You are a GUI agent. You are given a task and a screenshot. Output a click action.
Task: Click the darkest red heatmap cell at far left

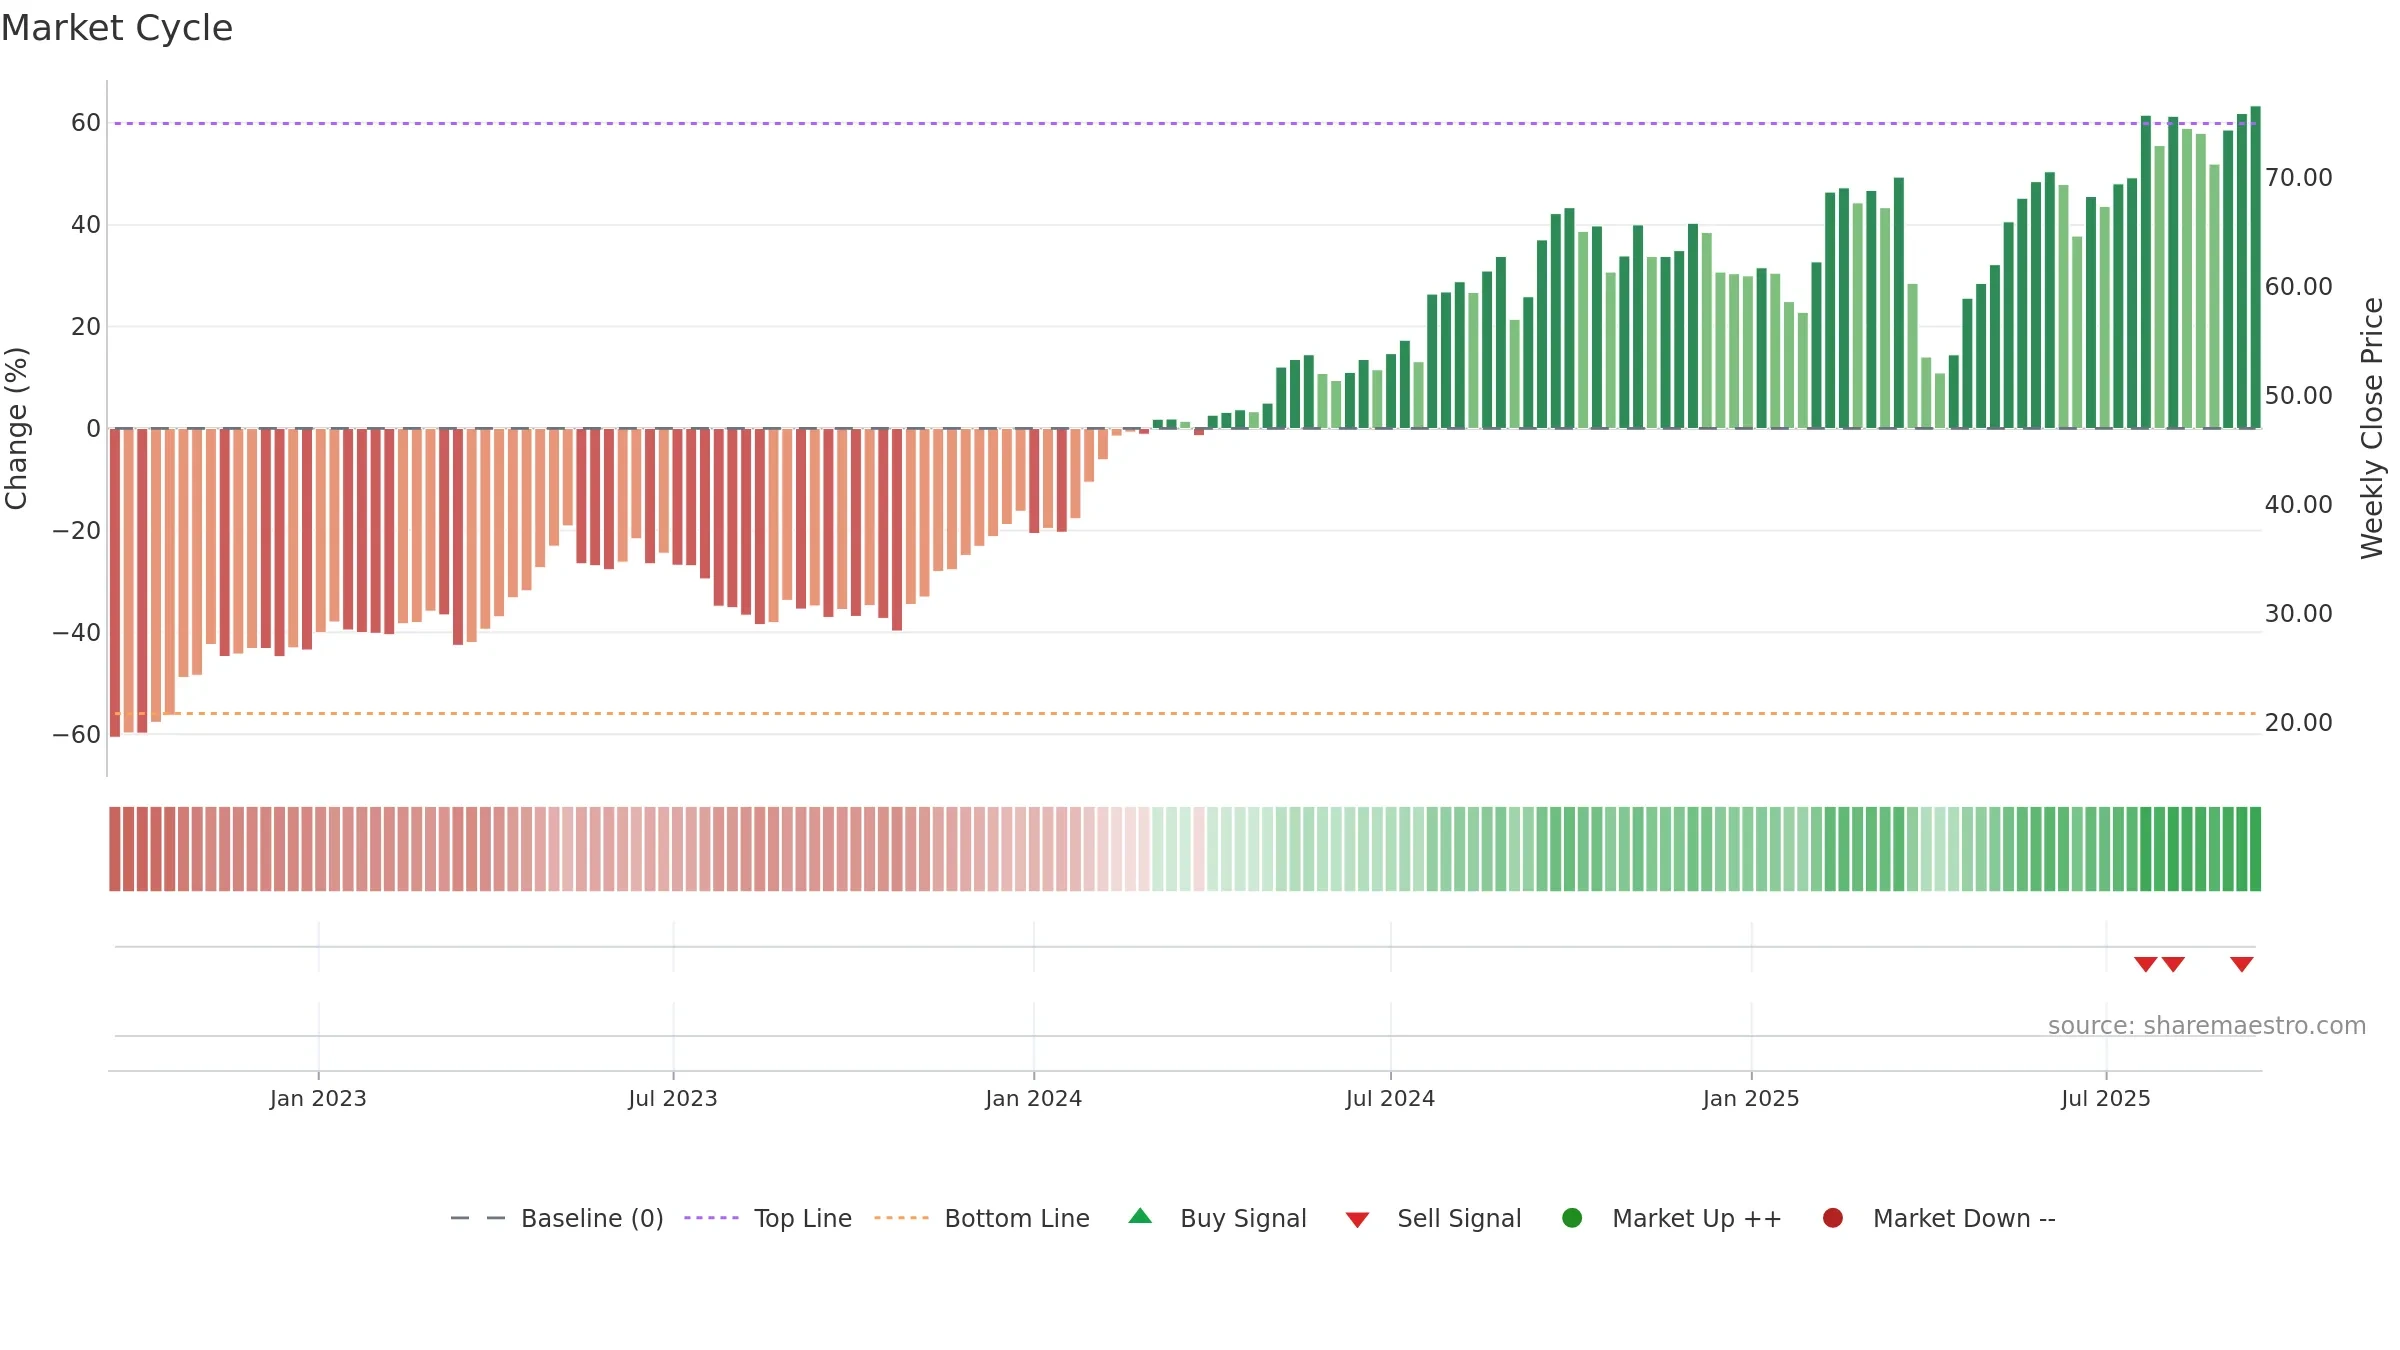[x=115, y=849]
